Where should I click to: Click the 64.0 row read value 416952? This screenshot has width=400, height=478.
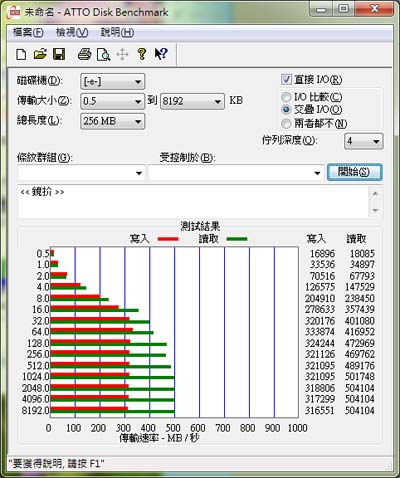(x=360, y=332)
